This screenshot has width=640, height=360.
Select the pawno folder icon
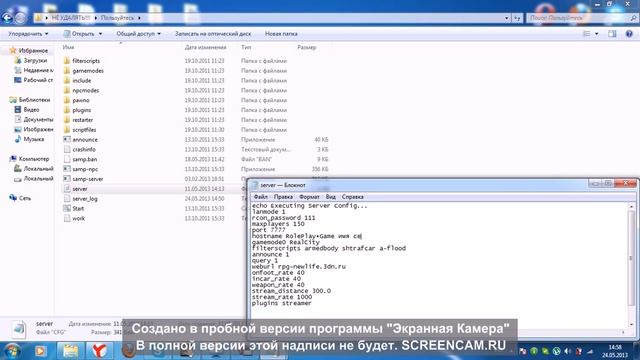click(67, 100)
